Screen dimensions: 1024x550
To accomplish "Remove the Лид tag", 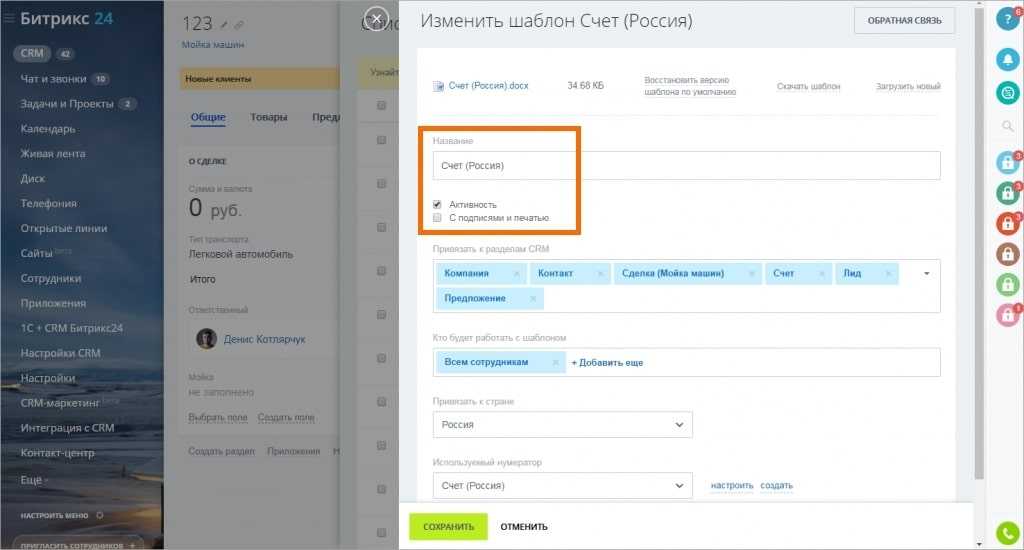I will [887, 273].
